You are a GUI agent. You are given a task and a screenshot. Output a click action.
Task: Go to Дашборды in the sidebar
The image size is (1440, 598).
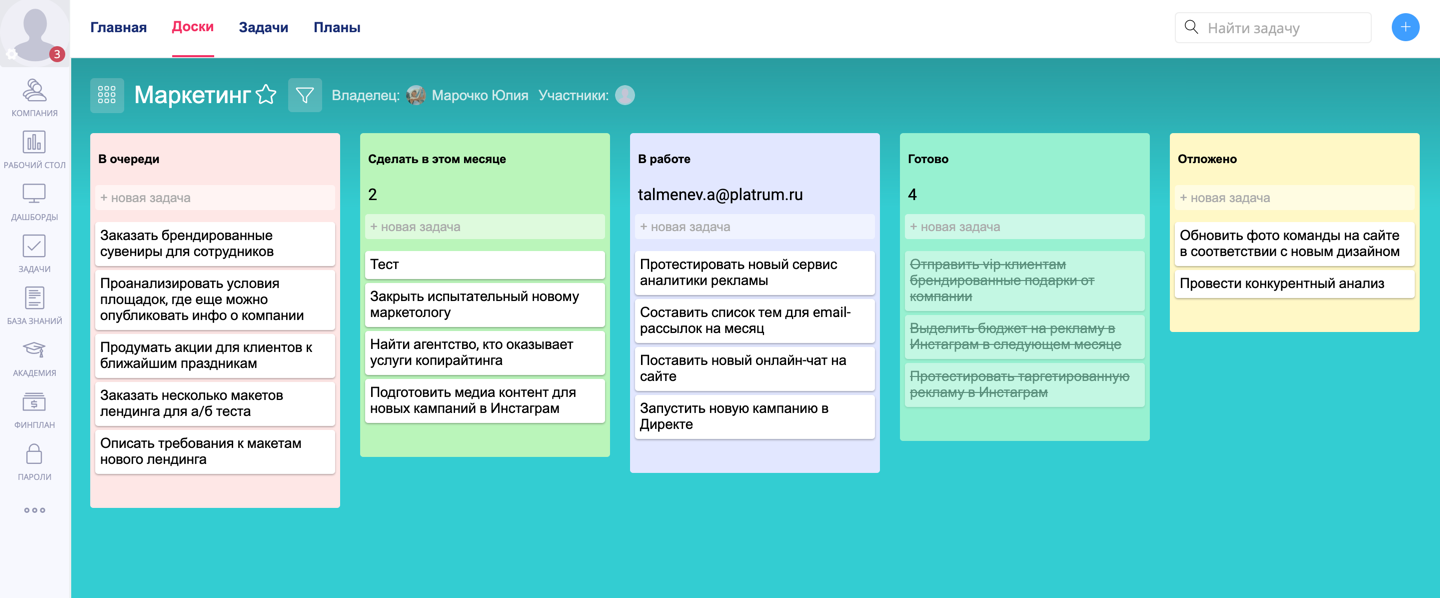(x=34, y=200)
